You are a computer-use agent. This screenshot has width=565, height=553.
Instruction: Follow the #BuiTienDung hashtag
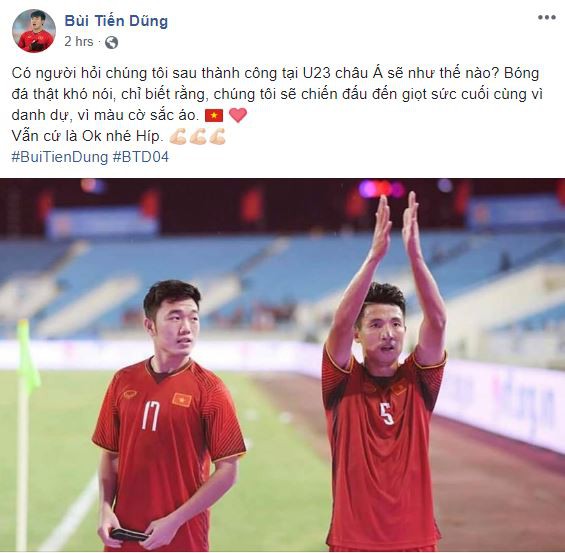(59, 157)
